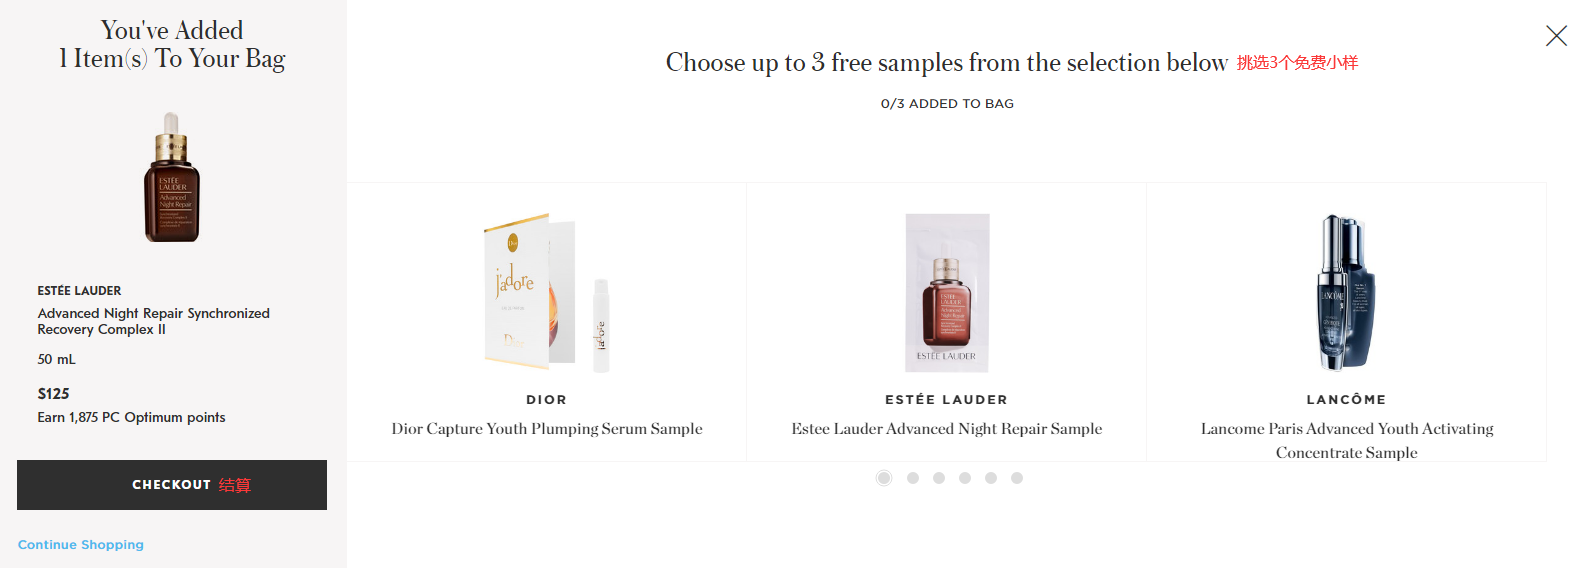Select the Estee Lauder sample packet image
This screenshot has width=1588, height=568.
point(947,293)
